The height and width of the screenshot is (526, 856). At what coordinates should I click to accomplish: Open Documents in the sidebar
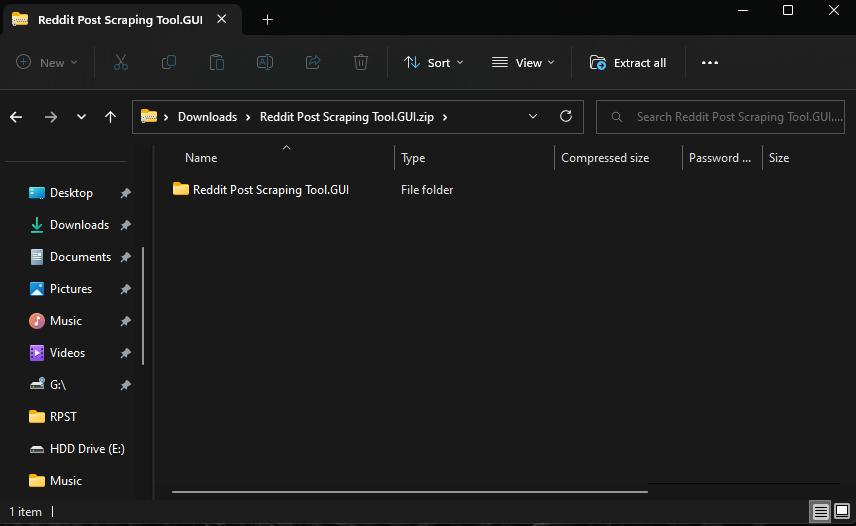tap(80, 257)
